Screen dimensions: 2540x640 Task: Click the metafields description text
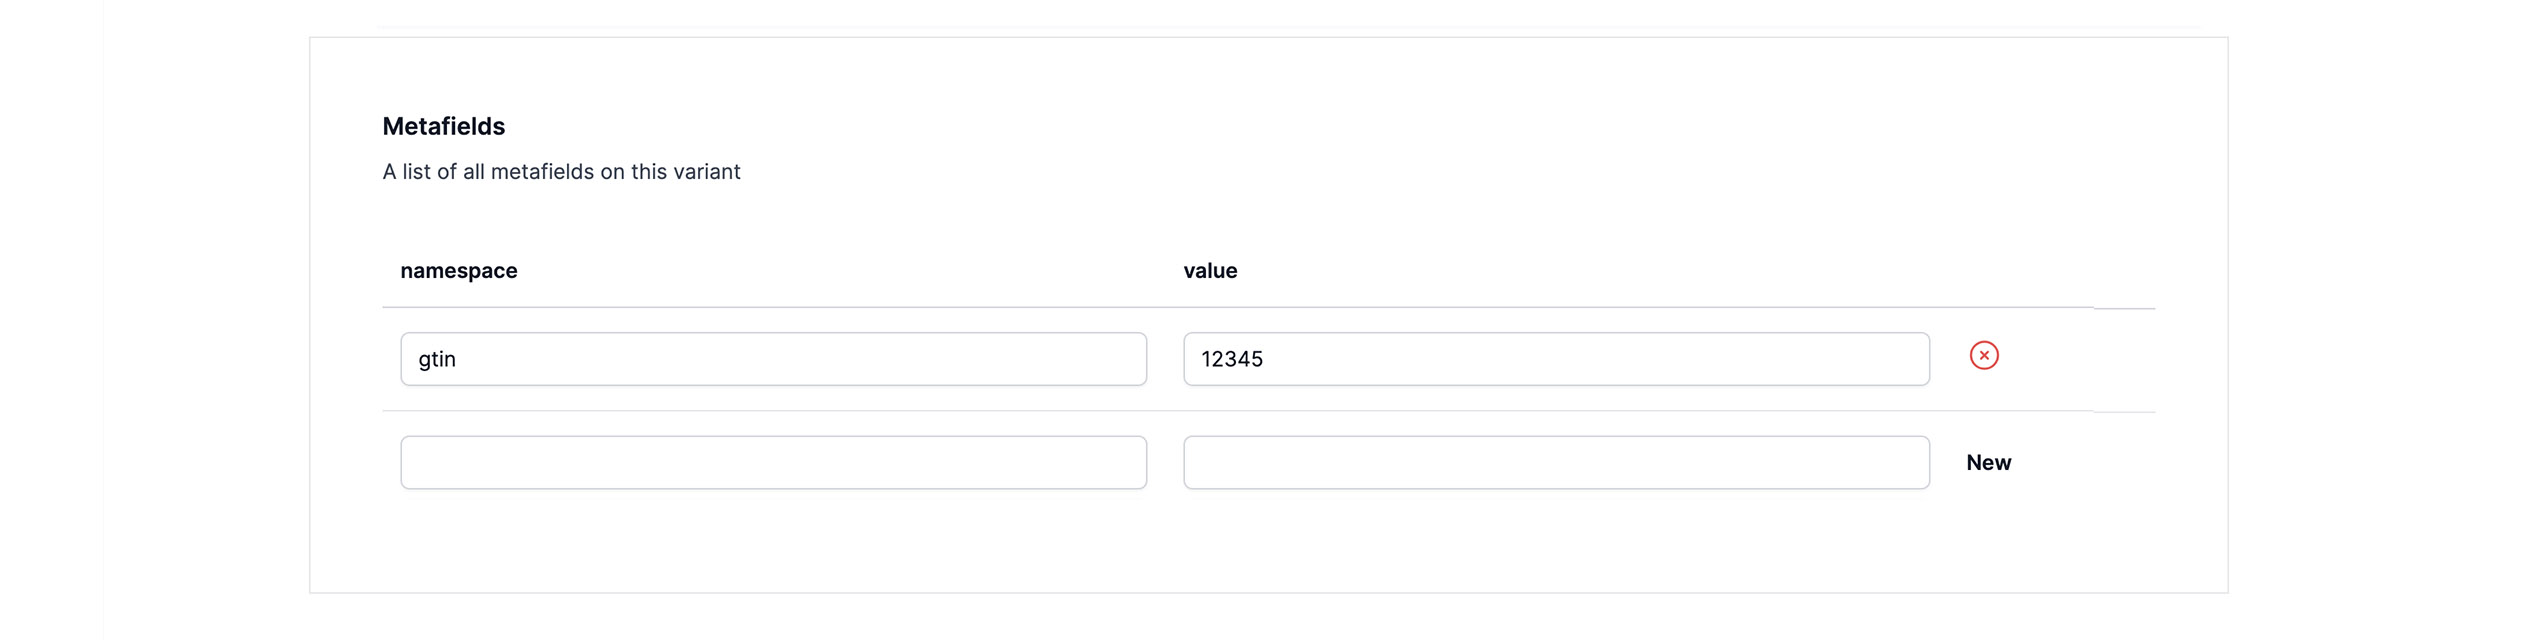[560, 172]
